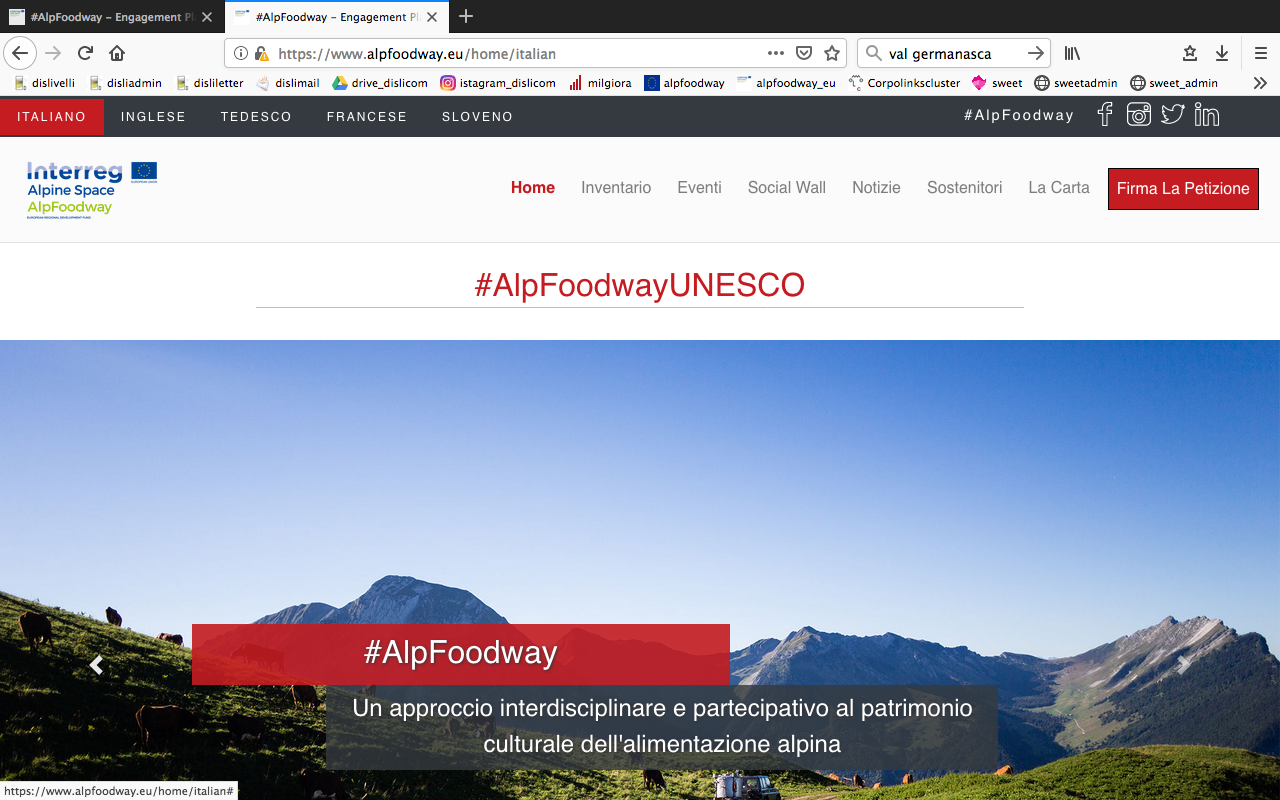The width and height of the screenshot is (1280, 800).
Task: Click the slide caption about approccio interdisciplinare
Action: pyautogui.click(x=662, y=726)
